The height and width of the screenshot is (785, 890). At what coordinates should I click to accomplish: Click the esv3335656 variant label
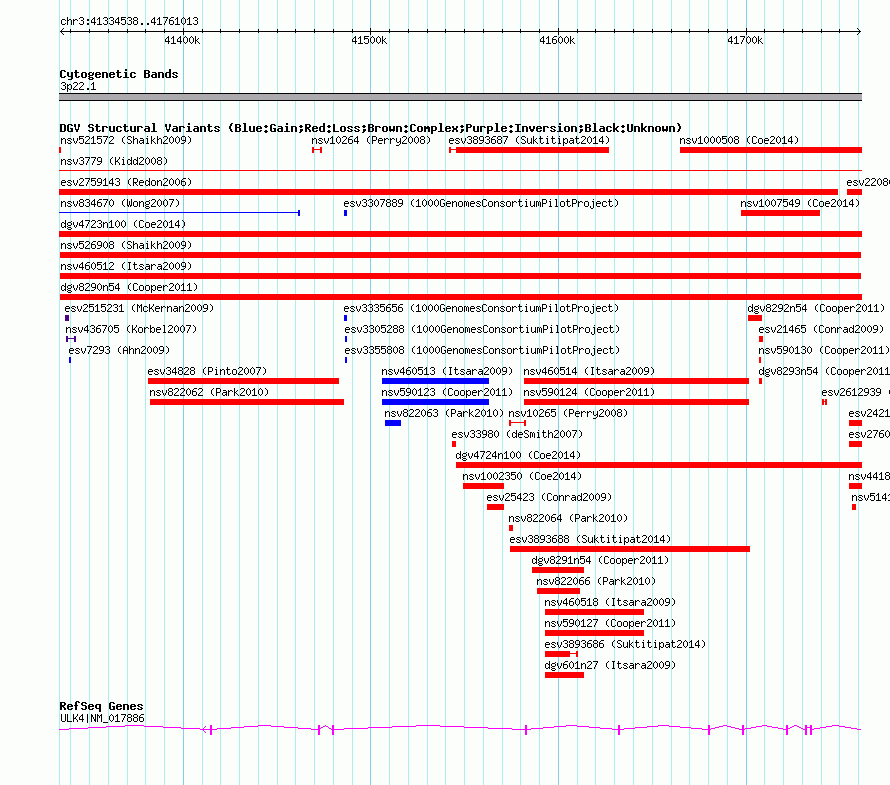pyautogui.click(x=481, y=308)
